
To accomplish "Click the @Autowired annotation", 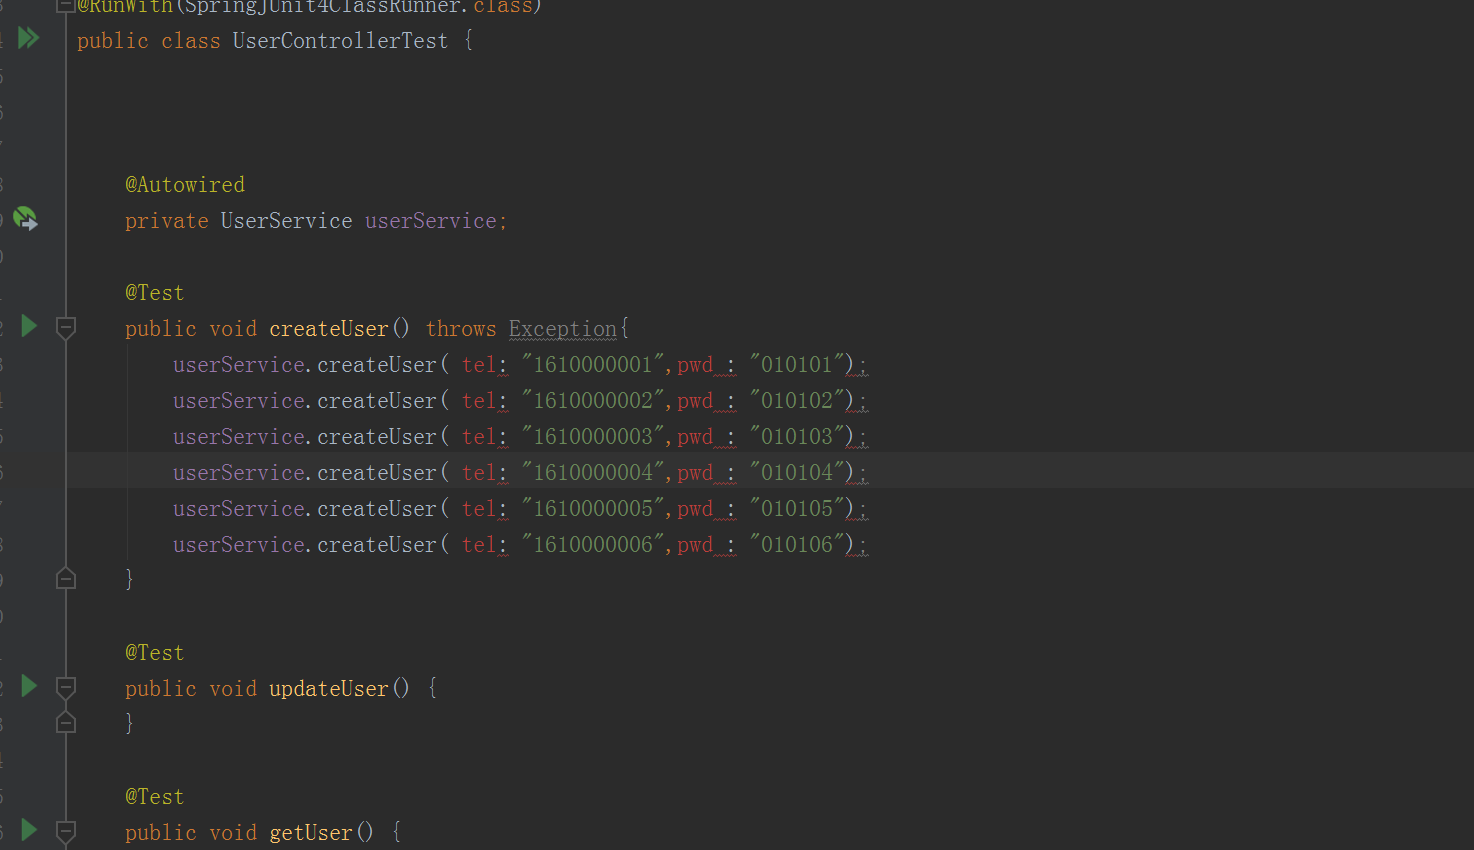I will (184, 184).
